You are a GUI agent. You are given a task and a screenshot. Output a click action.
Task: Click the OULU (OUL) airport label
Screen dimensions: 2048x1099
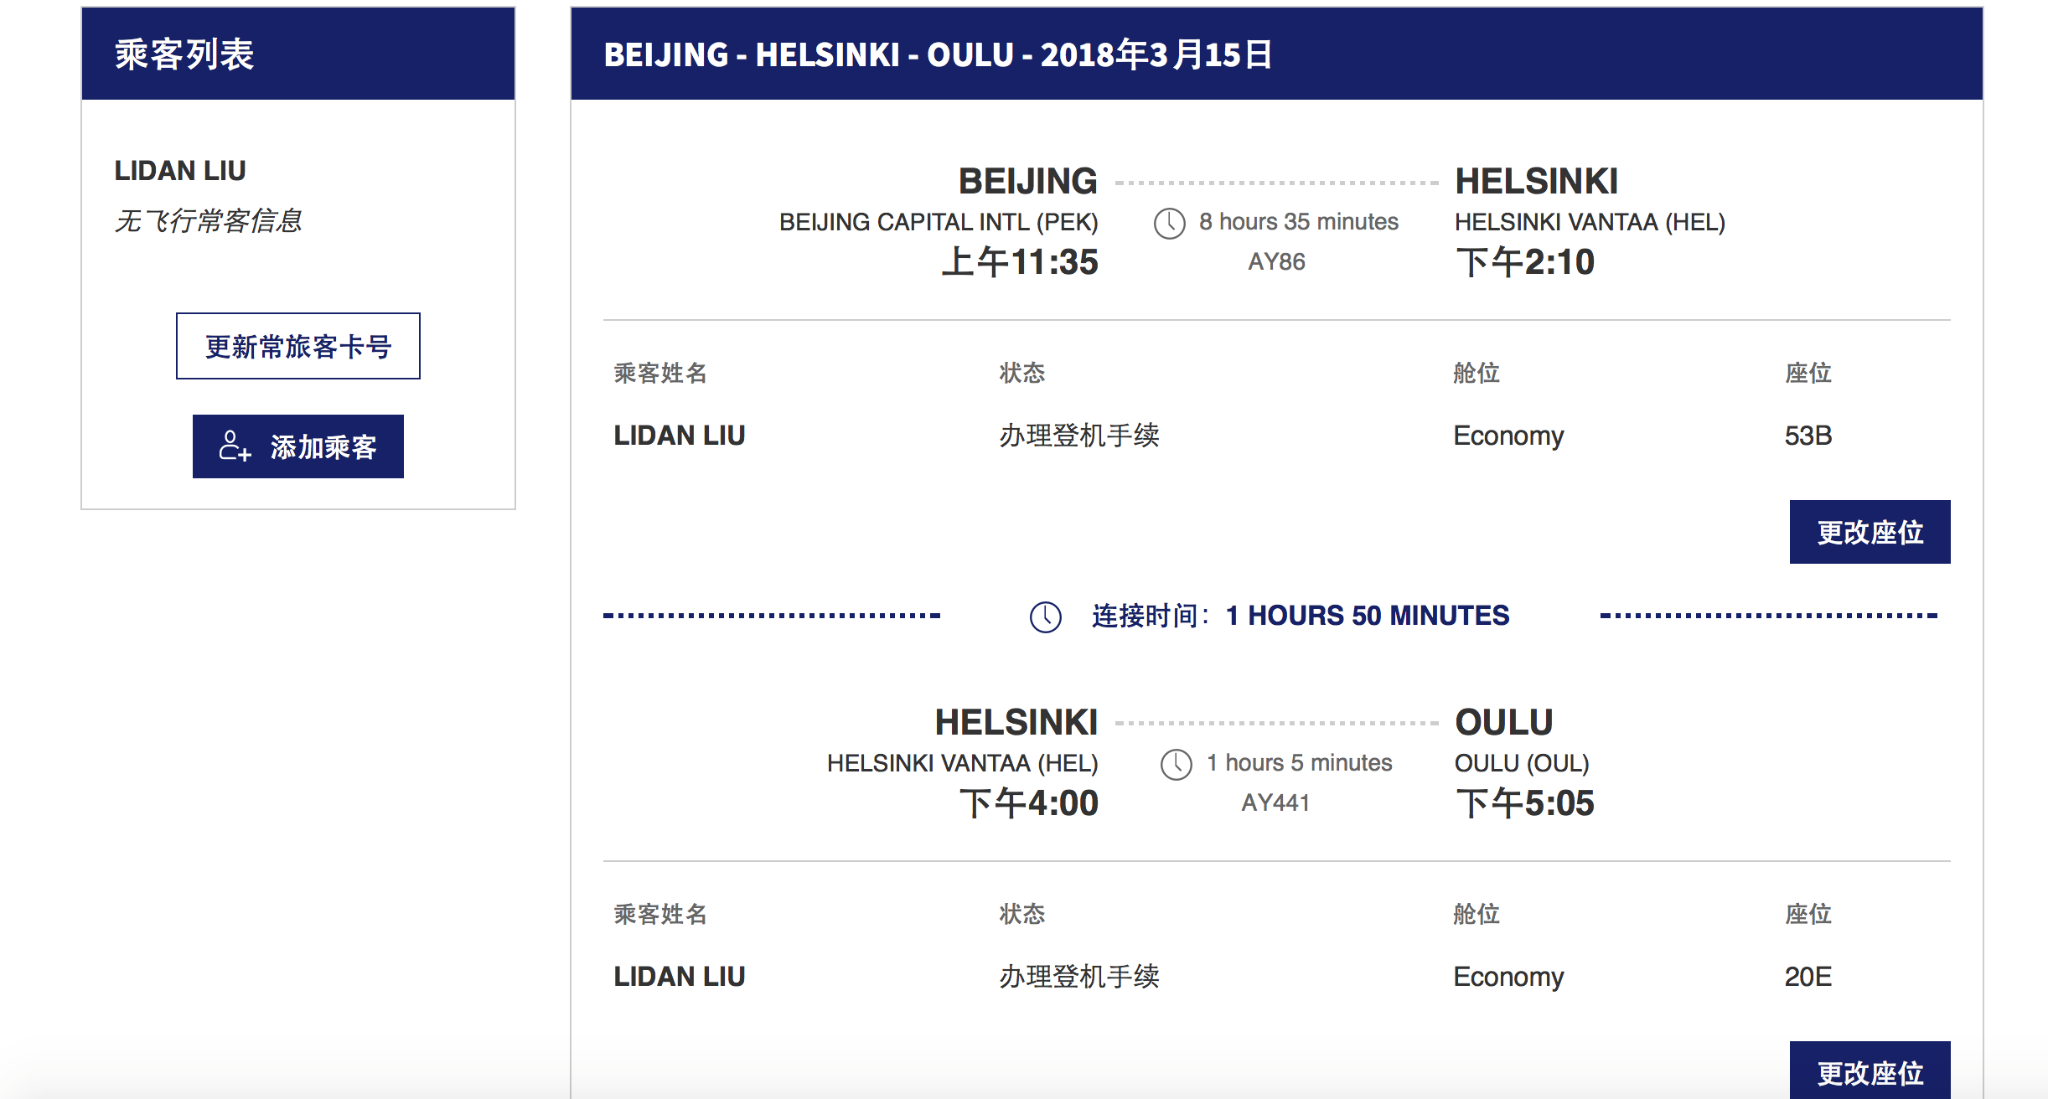[1521, 763]
